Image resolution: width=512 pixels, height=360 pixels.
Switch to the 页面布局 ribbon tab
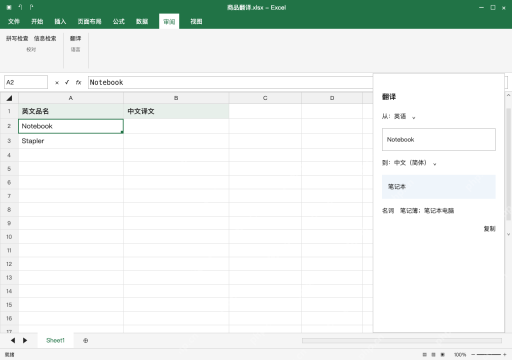pos(89,22)
